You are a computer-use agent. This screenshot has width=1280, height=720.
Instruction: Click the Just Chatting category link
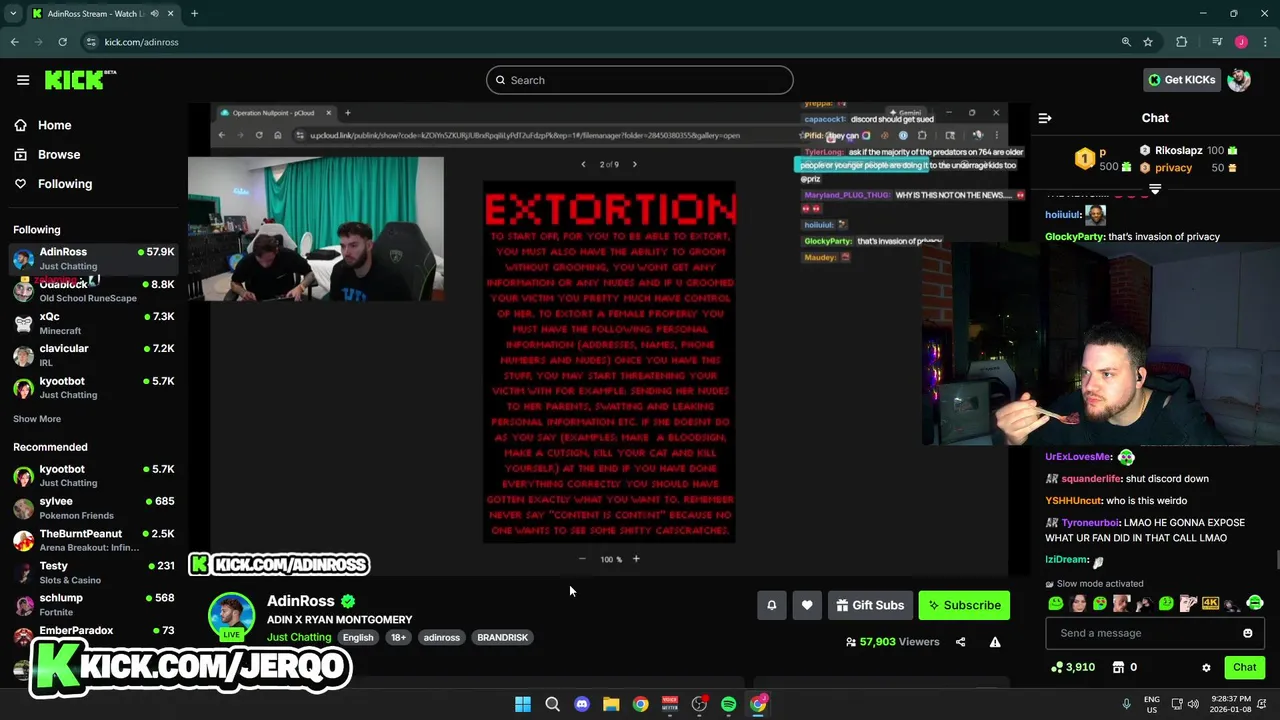299,637
